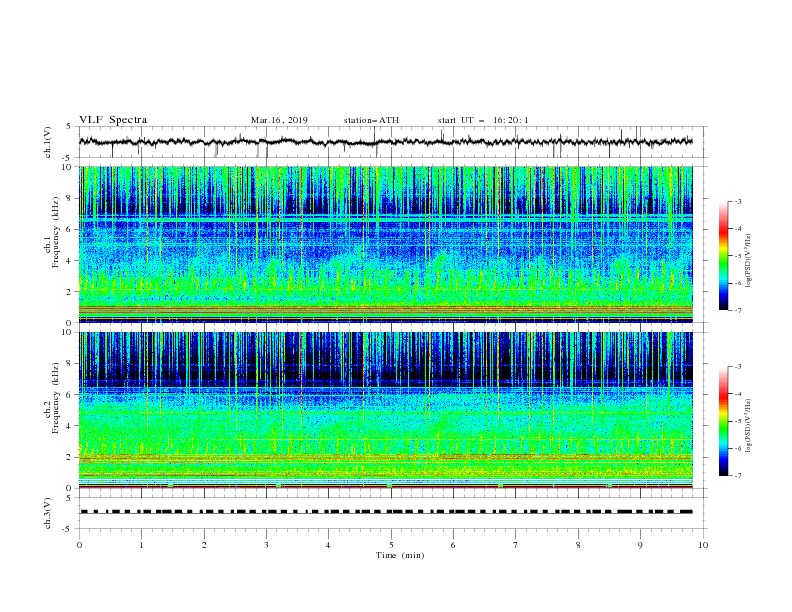Select the log(PSD) label beside ch.1 colorbar
The height and width of the screenshot is (612, 792).
749,261
